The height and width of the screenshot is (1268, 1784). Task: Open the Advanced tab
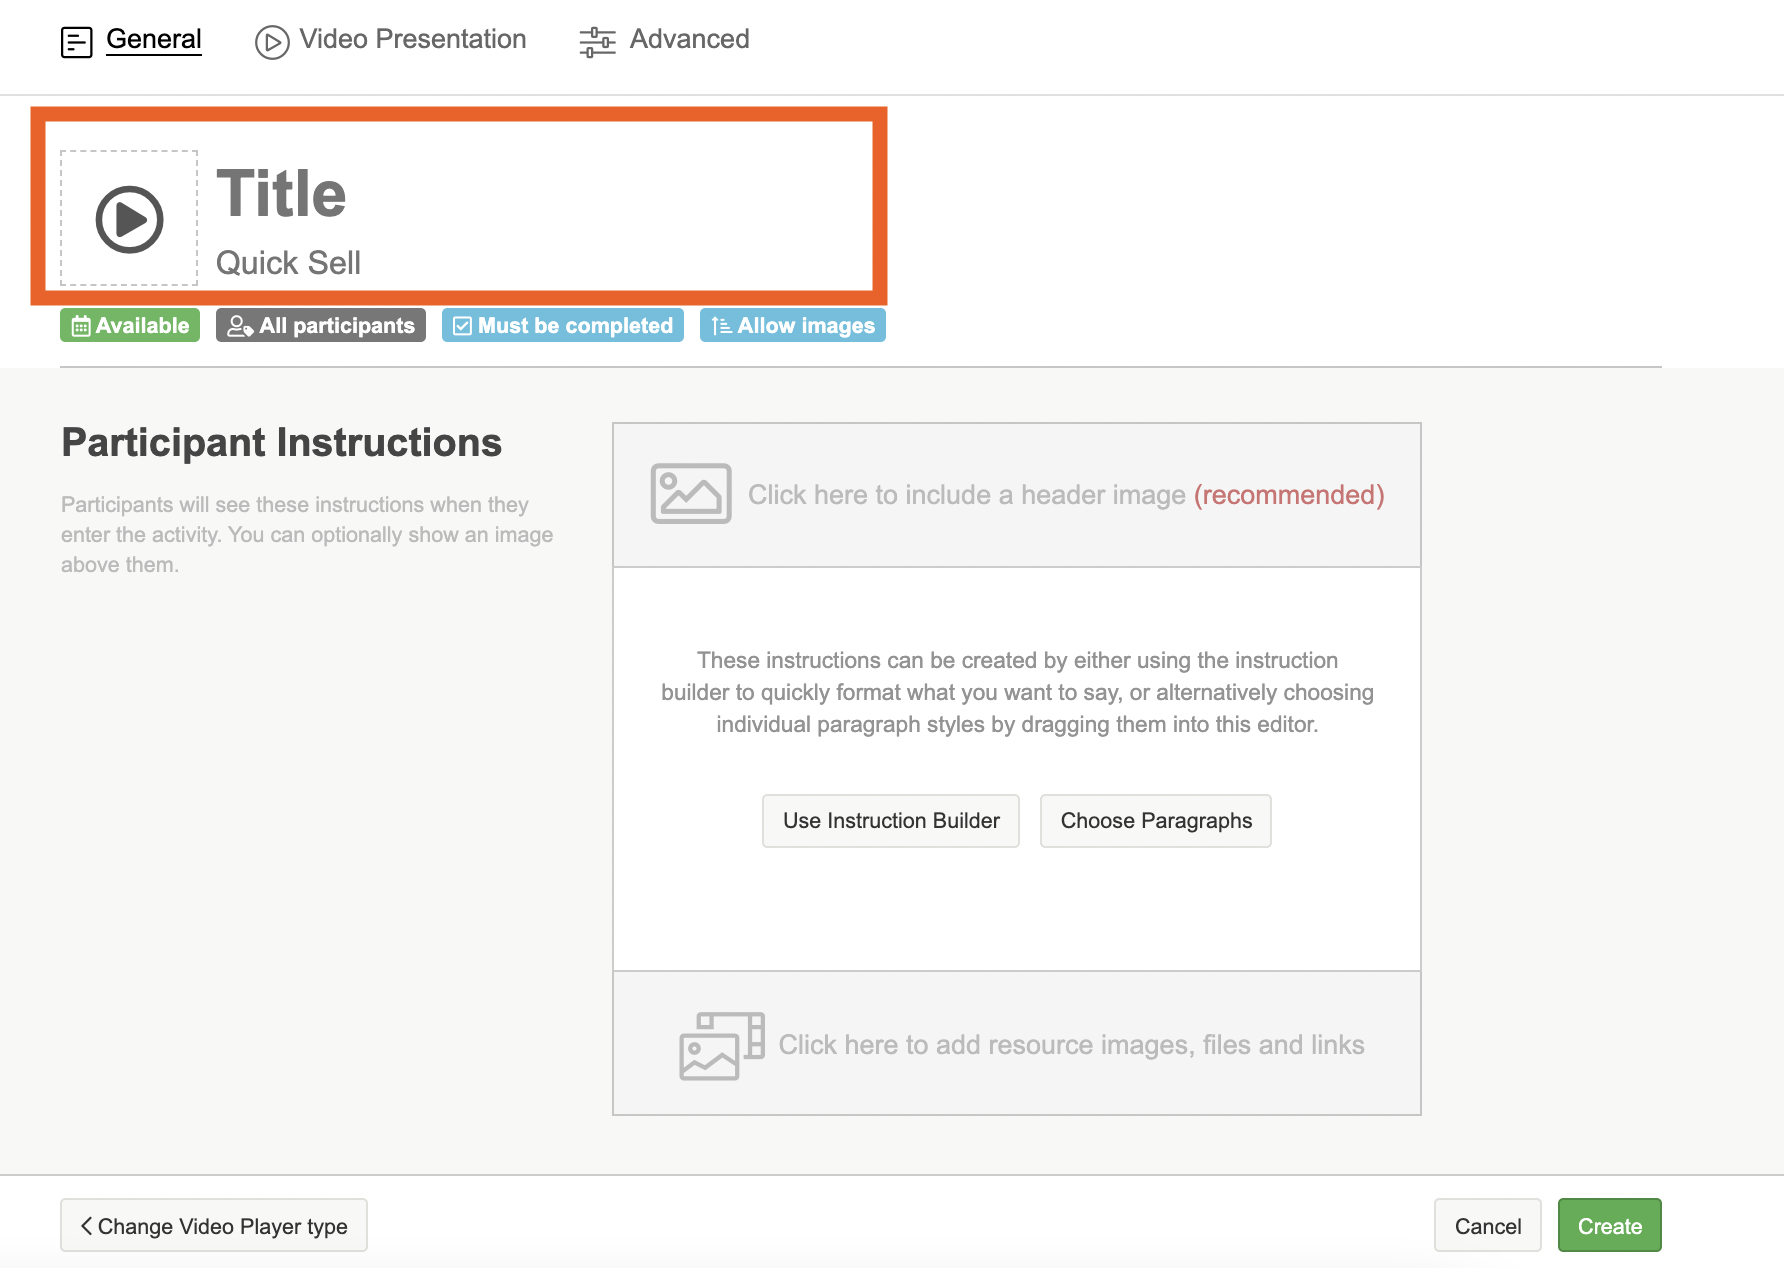pyautogui.click(x=688, y=40)
